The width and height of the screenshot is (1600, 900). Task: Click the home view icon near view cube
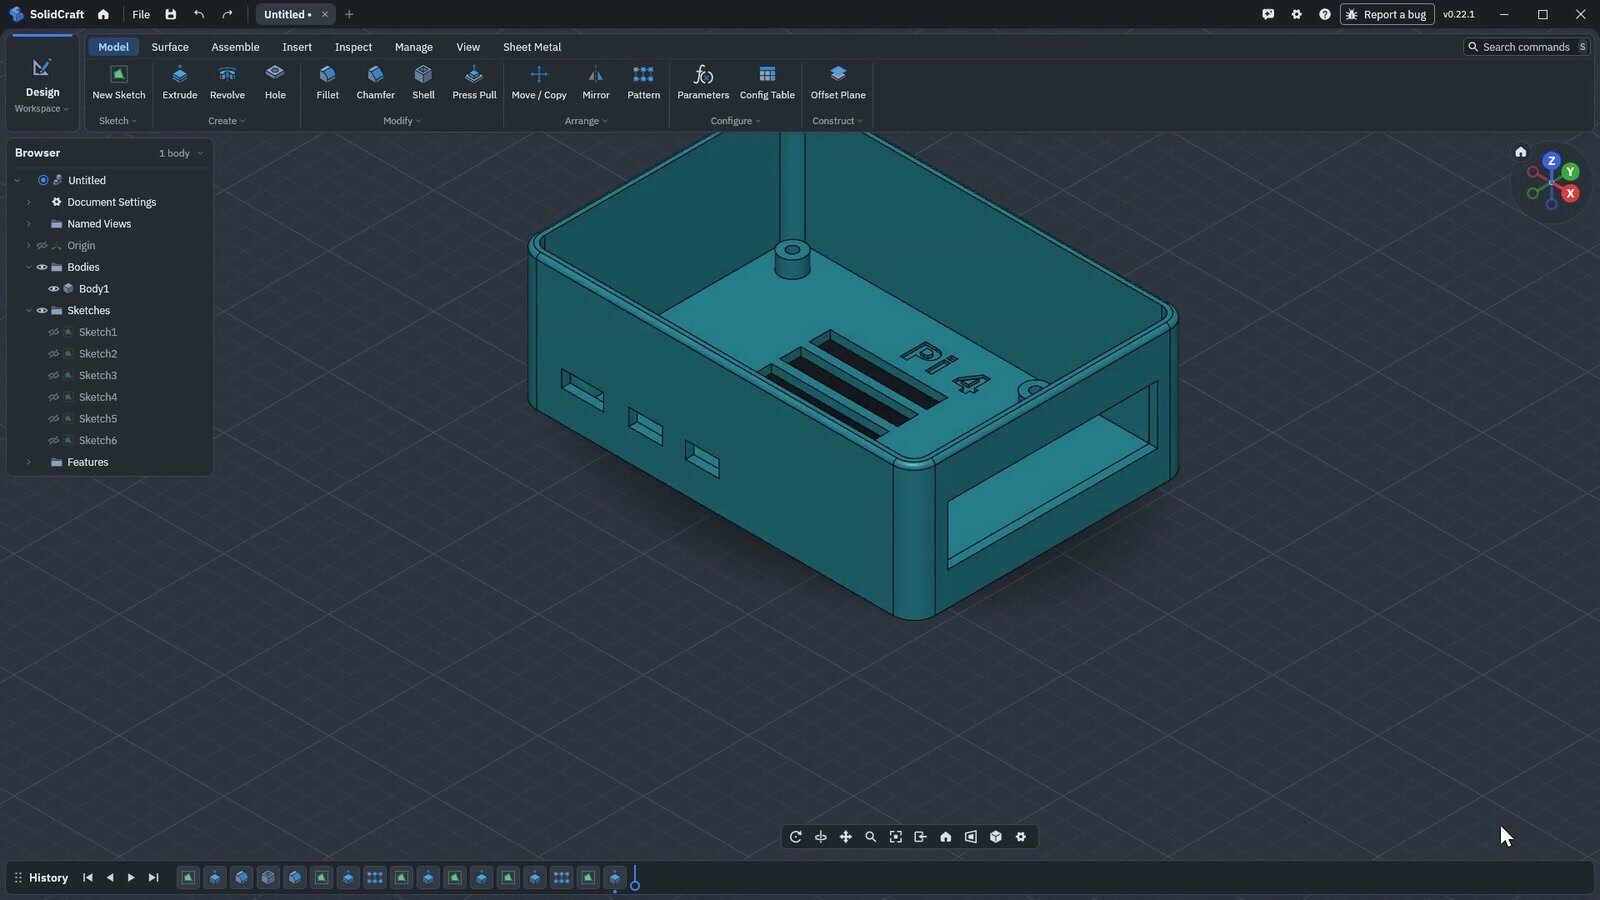1520,152
